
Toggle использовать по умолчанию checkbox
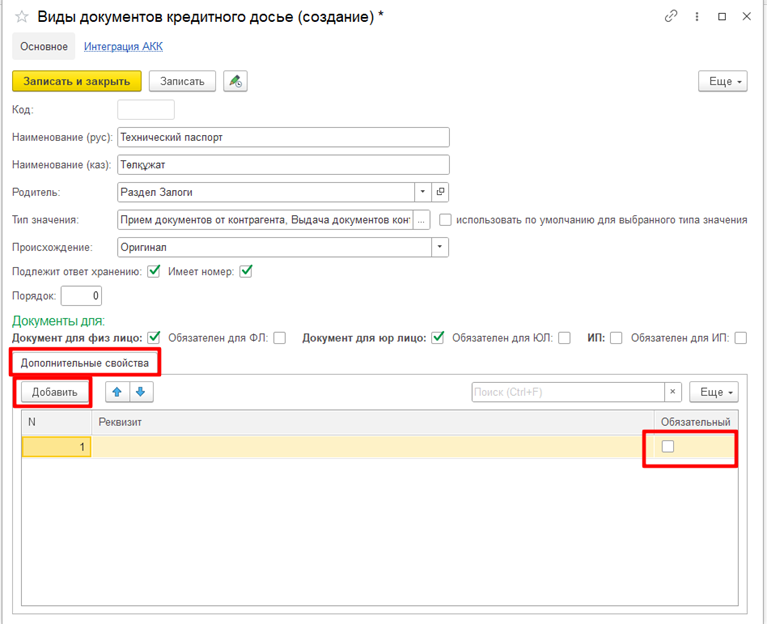445,220
